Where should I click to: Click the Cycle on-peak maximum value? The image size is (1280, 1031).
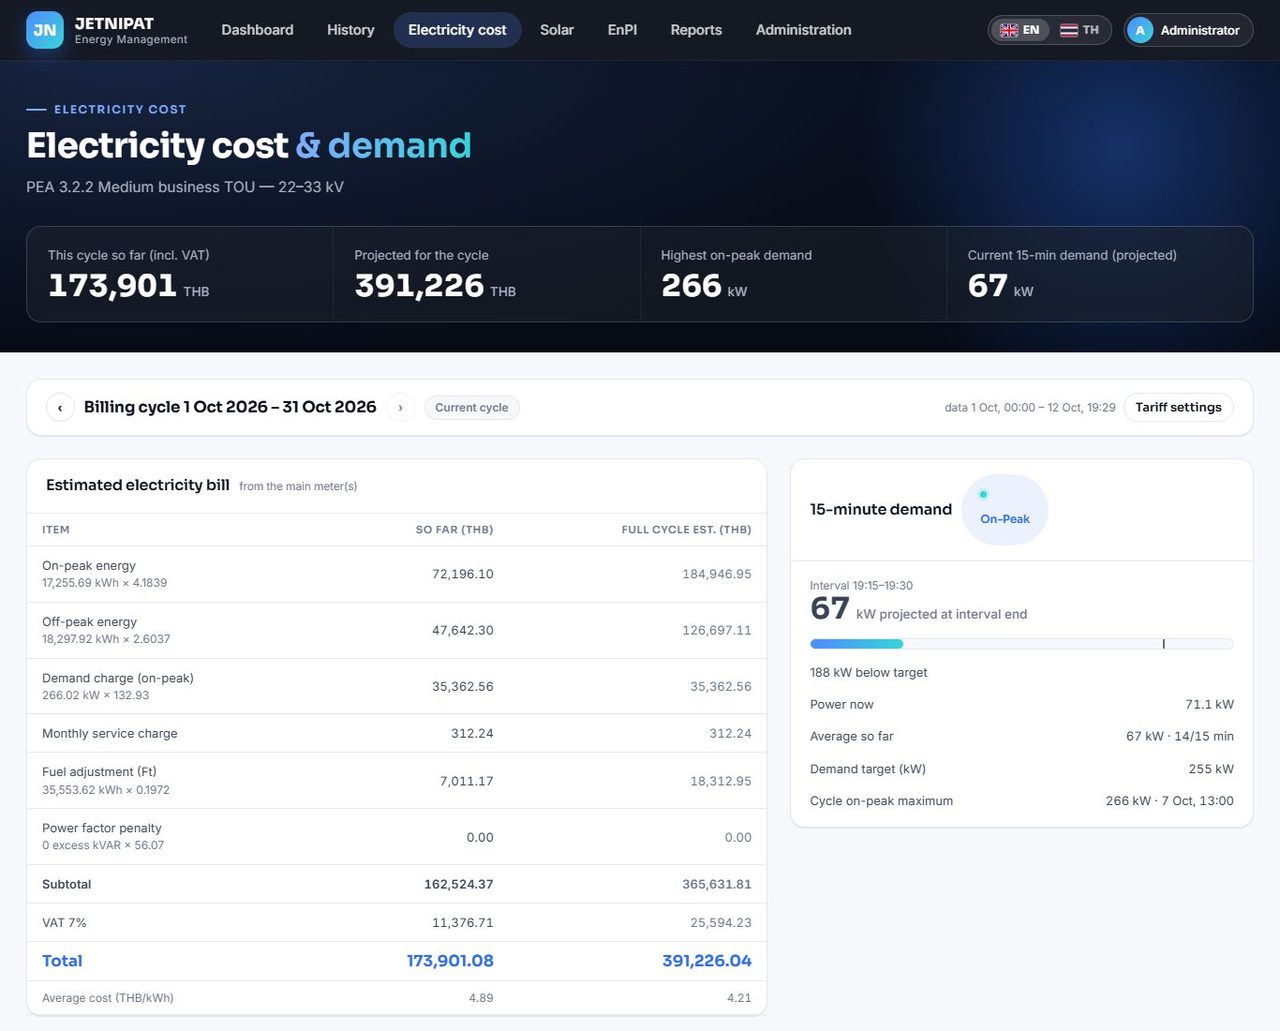[x=1169, y=801]
